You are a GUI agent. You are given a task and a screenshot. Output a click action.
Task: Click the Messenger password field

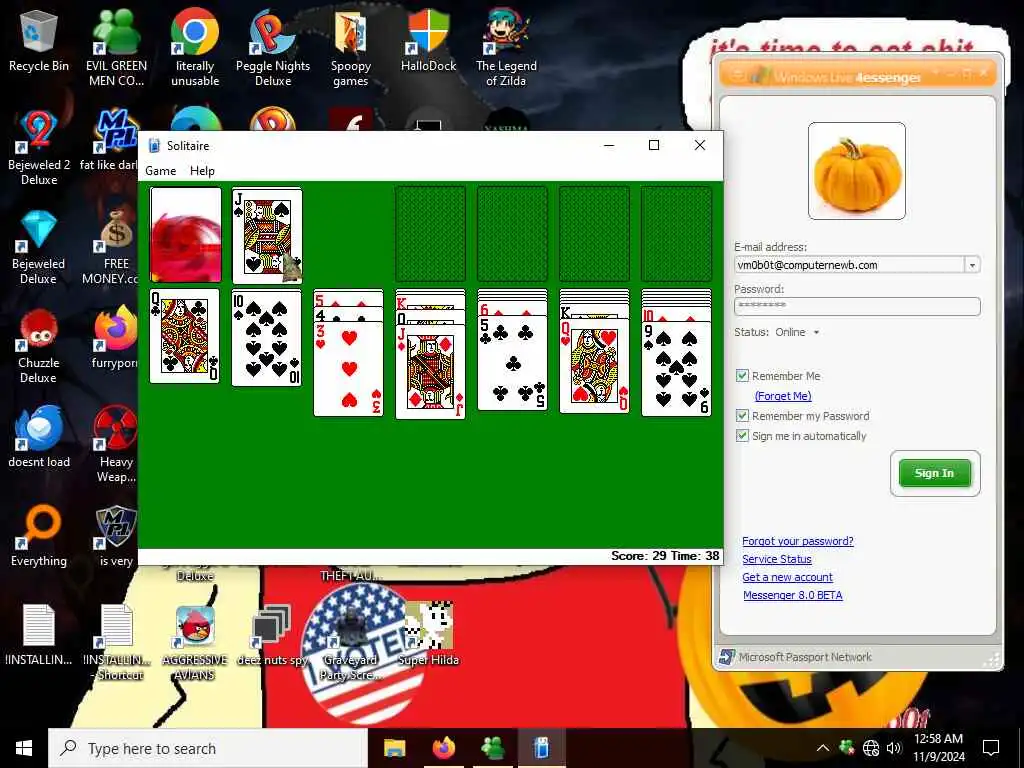click(x=857, y=306)
